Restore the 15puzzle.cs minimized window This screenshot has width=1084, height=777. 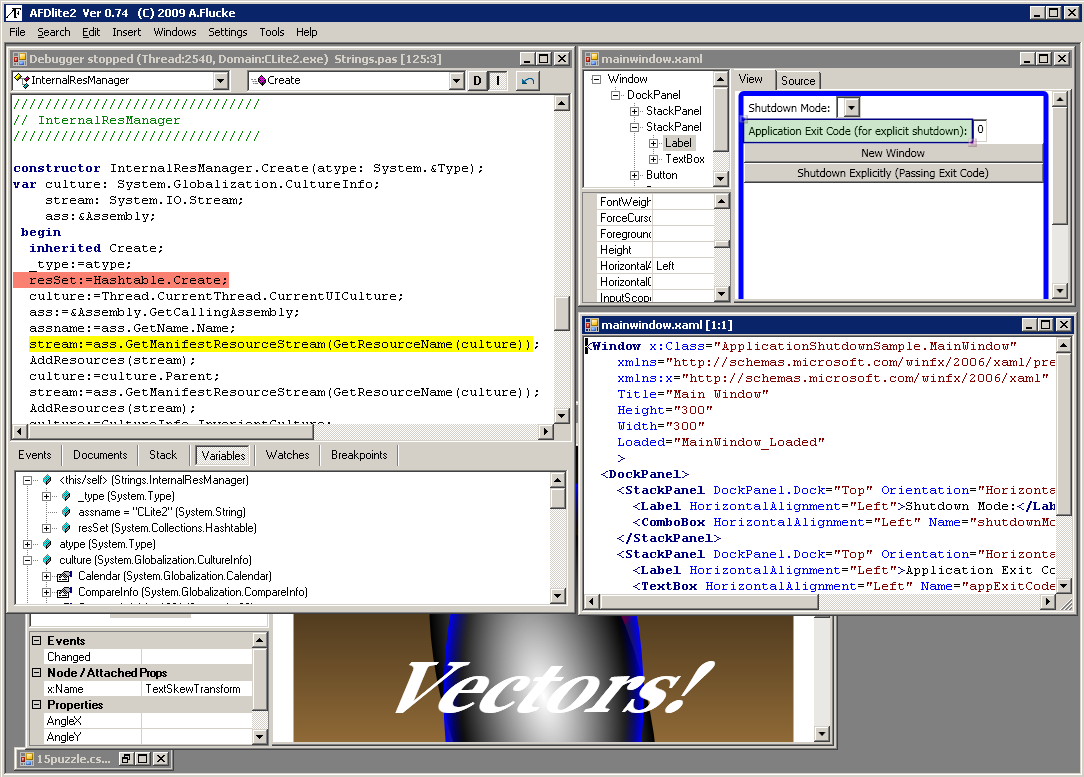tap(127, 759)
